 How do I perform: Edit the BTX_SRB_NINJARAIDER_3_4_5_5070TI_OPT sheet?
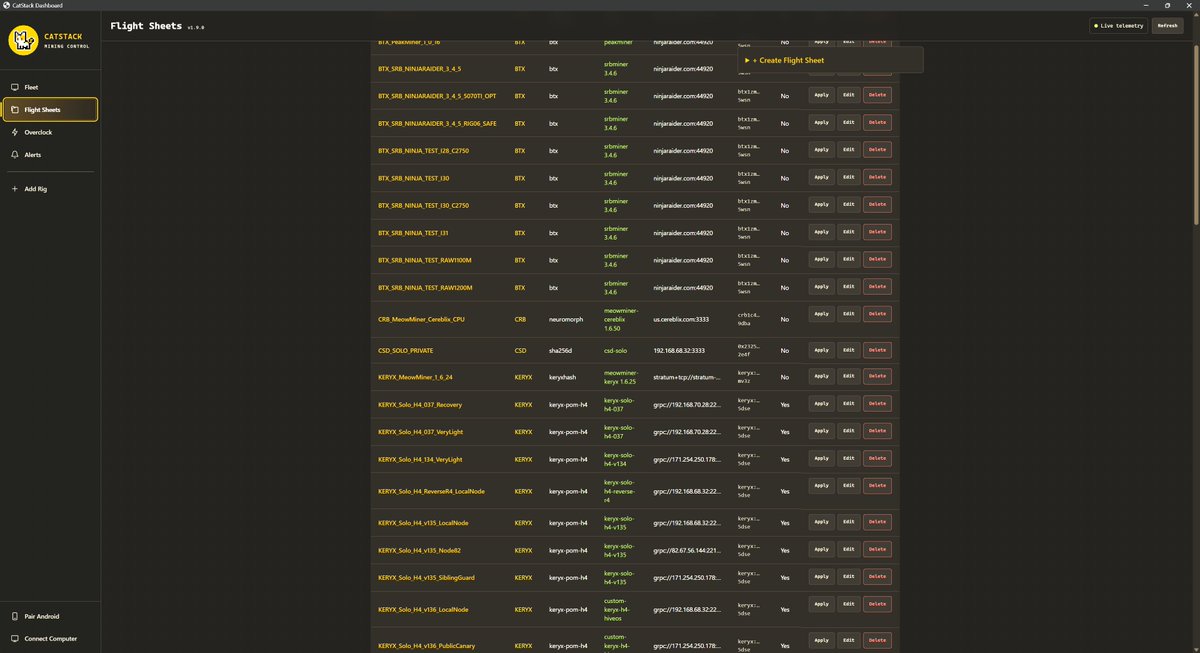(x=848, y=95)
